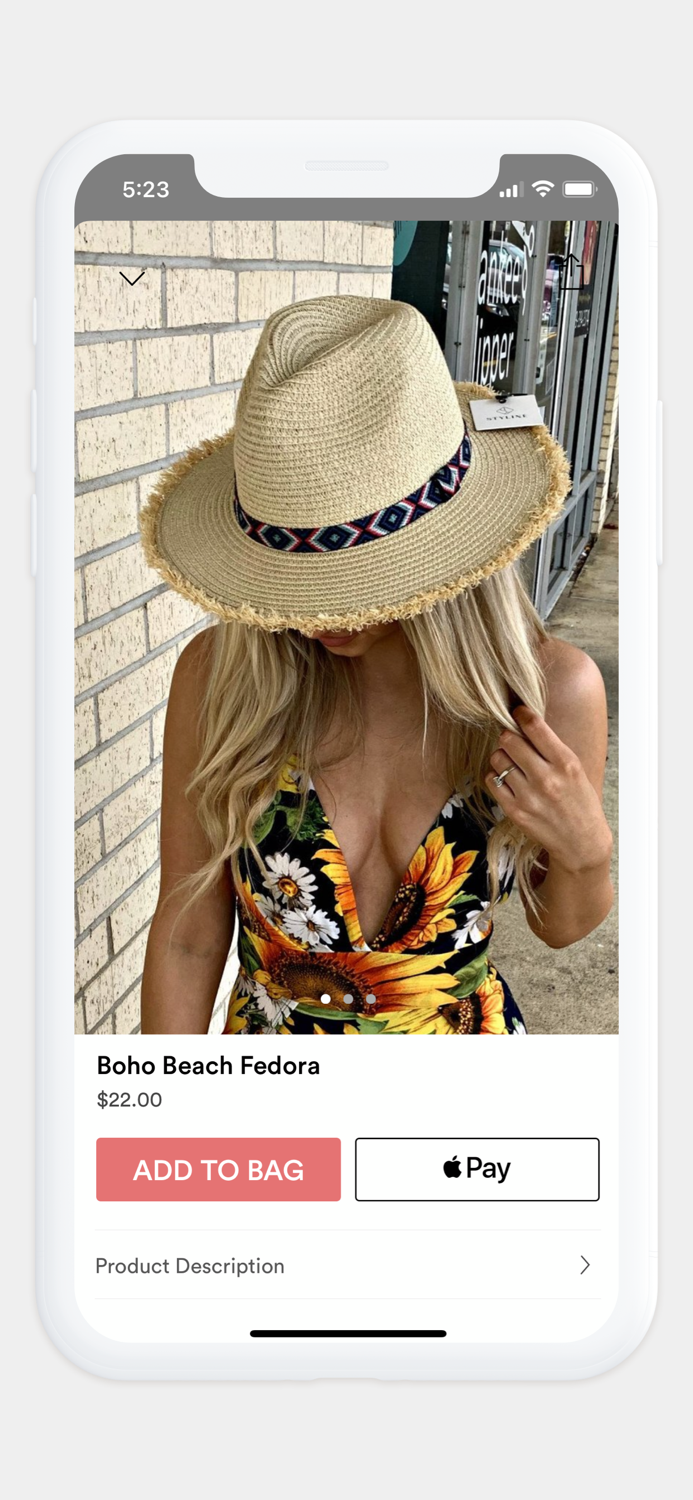This screenshot has height=1500, width=693.
Task: Click the ADD TO BAG button
Action: 218,1169
